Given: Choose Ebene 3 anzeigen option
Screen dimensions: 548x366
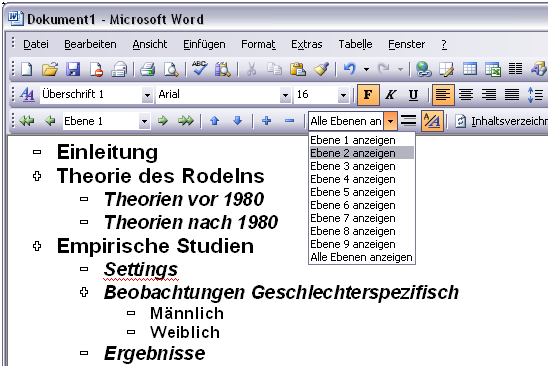Looking at the screenshot, I should tap(362, 166).
